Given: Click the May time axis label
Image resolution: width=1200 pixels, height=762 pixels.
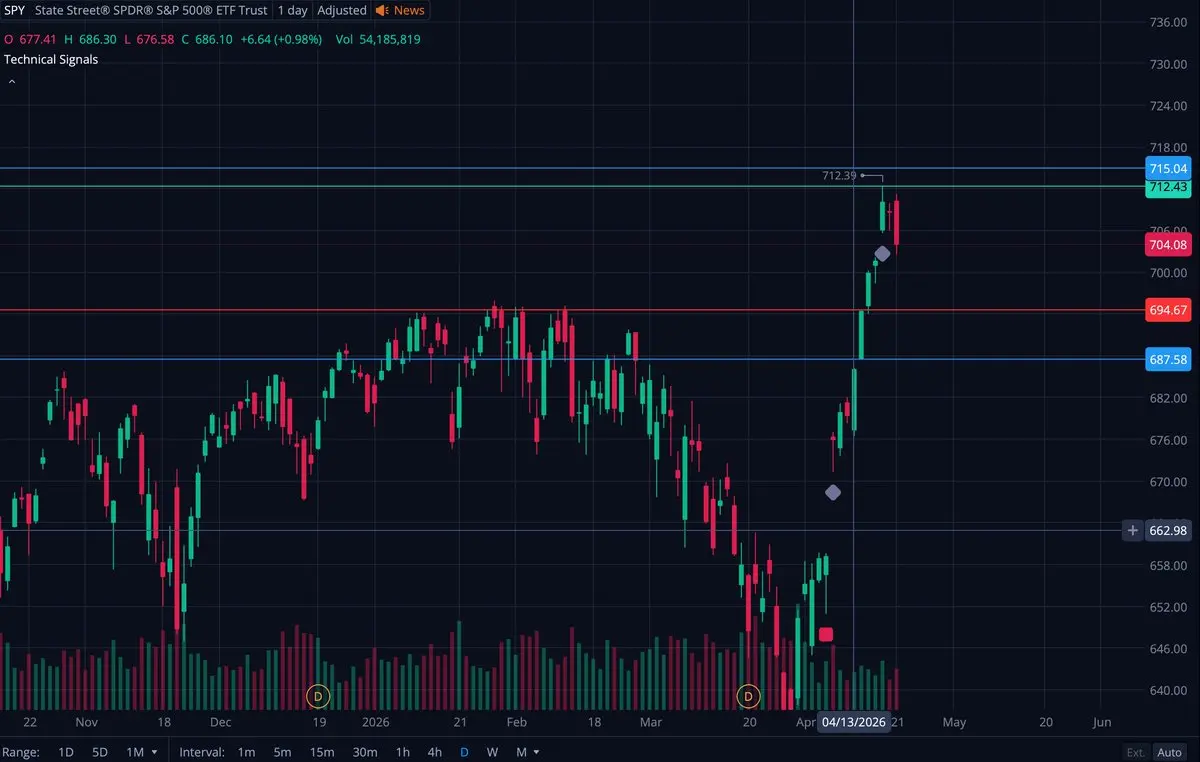Looking at the screenshot, I should (x=954, y=722).
